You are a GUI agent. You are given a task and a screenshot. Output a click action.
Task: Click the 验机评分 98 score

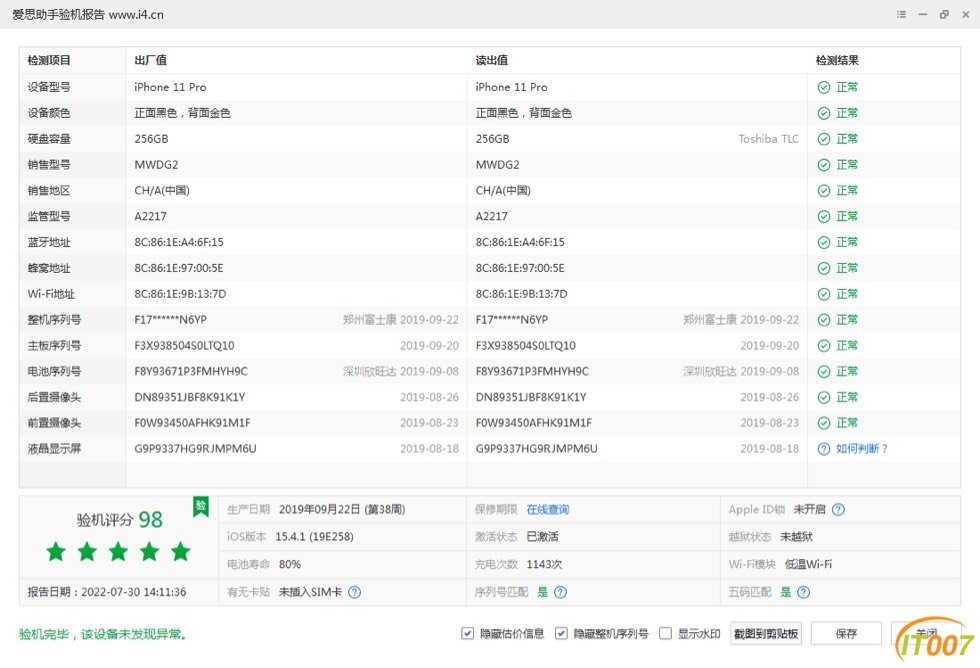coord(119,519)
